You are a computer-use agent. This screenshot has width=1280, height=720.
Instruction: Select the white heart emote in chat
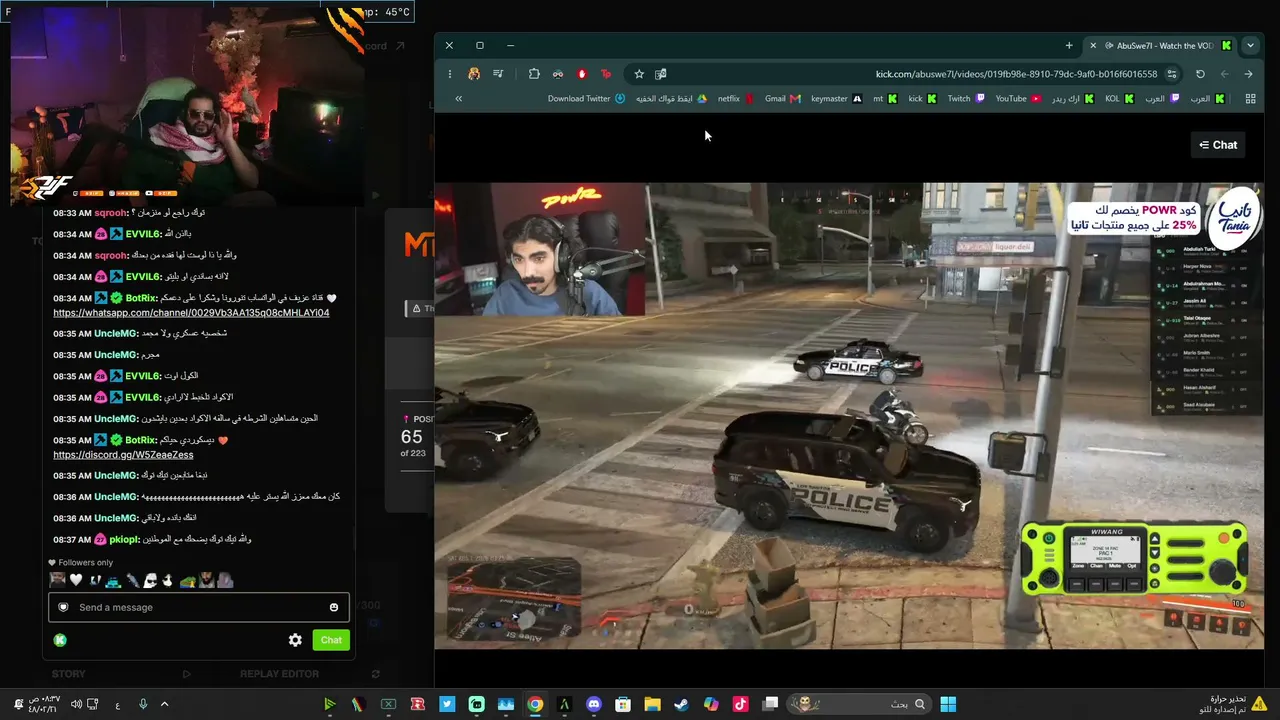click(x=76, y=580)
